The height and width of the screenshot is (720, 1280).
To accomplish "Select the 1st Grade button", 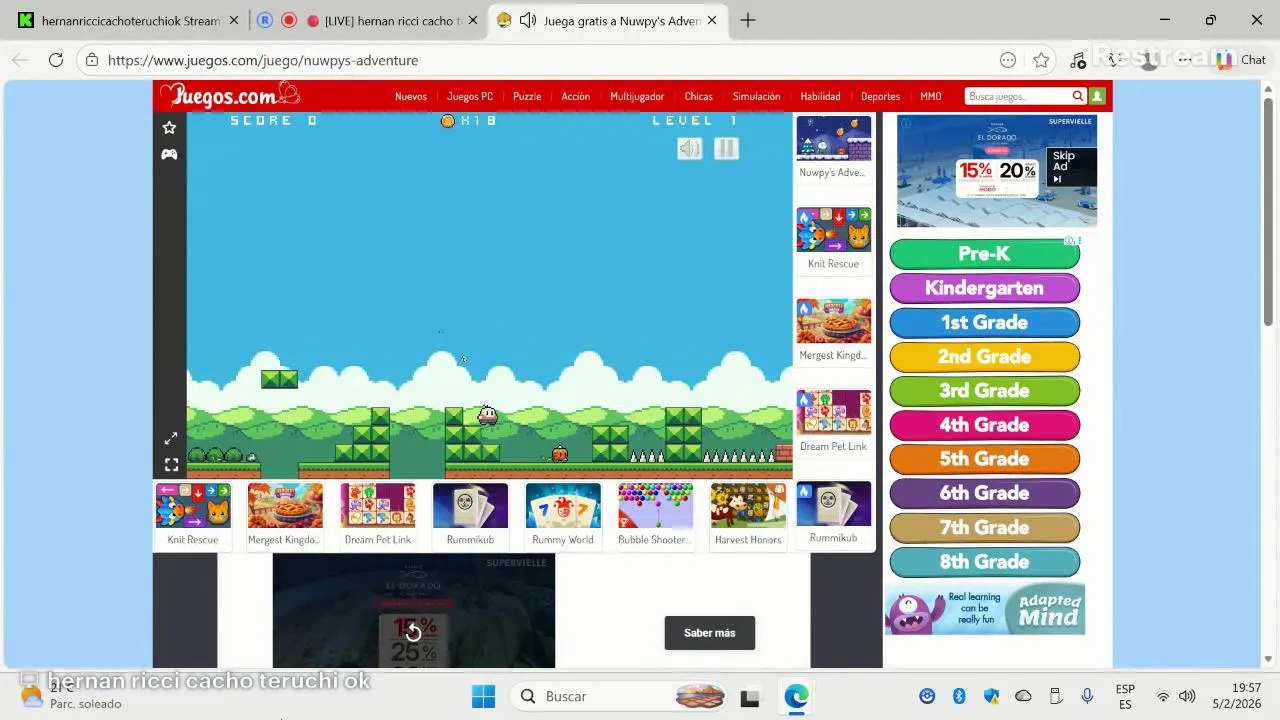I will coord(985,322).
